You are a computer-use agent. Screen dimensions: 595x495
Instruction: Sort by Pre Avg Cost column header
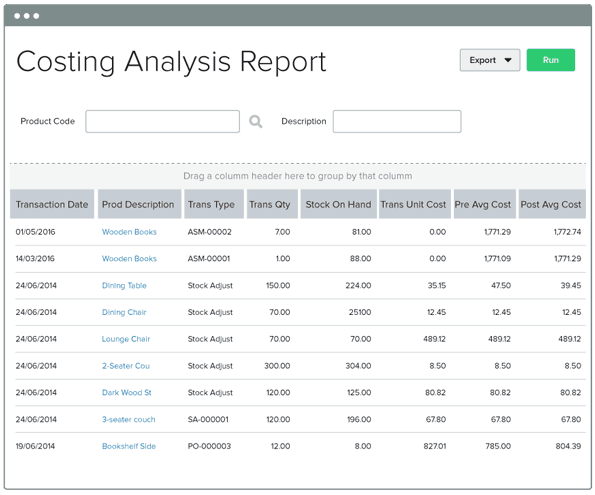click(485, 204)
